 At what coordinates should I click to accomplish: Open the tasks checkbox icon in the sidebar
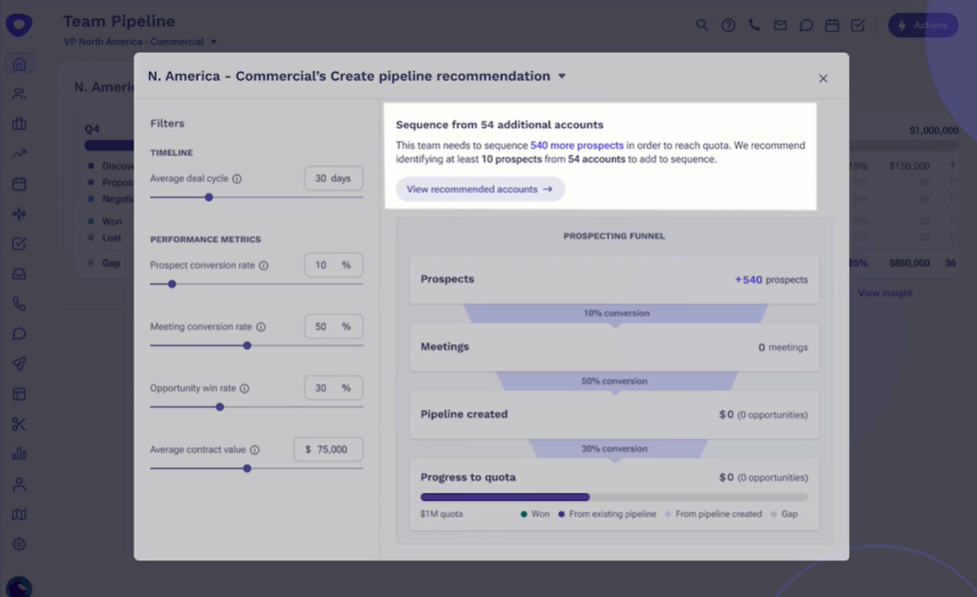click(x=19, y=244)
